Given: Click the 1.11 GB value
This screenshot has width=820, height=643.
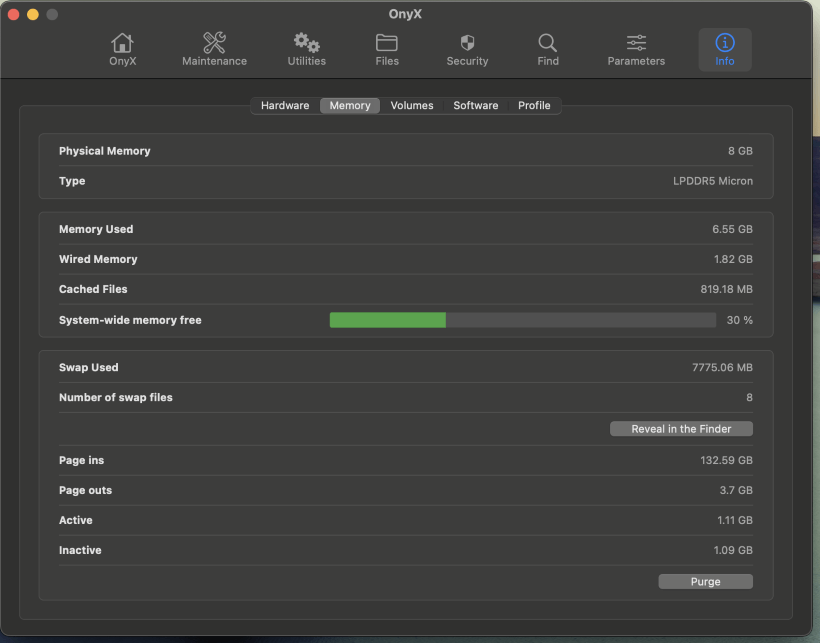Looking at the screenshot, I should point(735,520).
